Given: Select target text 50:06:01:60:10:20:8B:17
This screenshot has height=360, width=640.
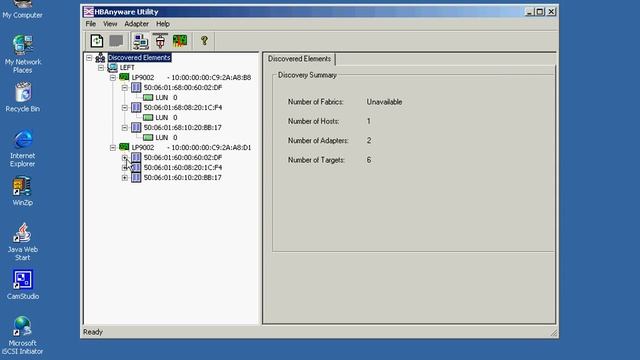Looking at the screenshot, I should point(182,178).
